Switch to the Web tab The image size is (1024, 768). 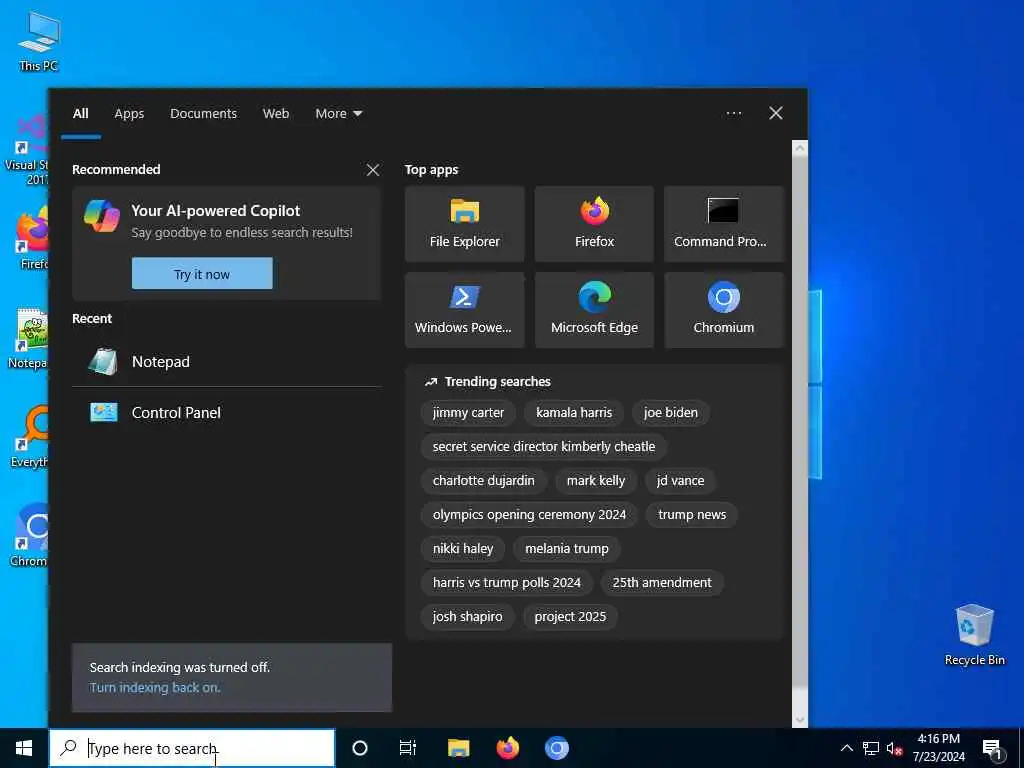point(276,113)
